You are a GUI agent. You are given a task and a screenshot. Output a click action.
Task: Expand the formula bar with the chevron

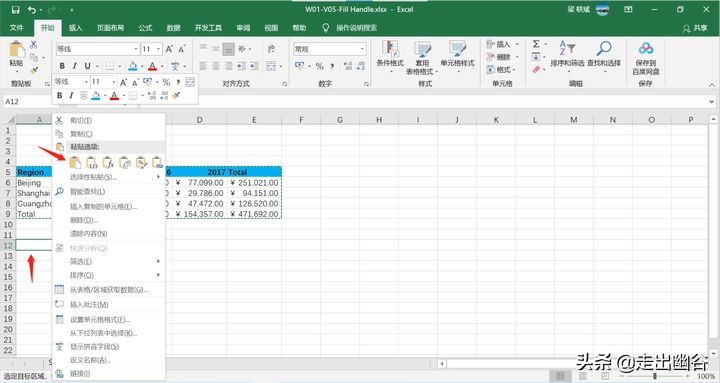point(711,101)
